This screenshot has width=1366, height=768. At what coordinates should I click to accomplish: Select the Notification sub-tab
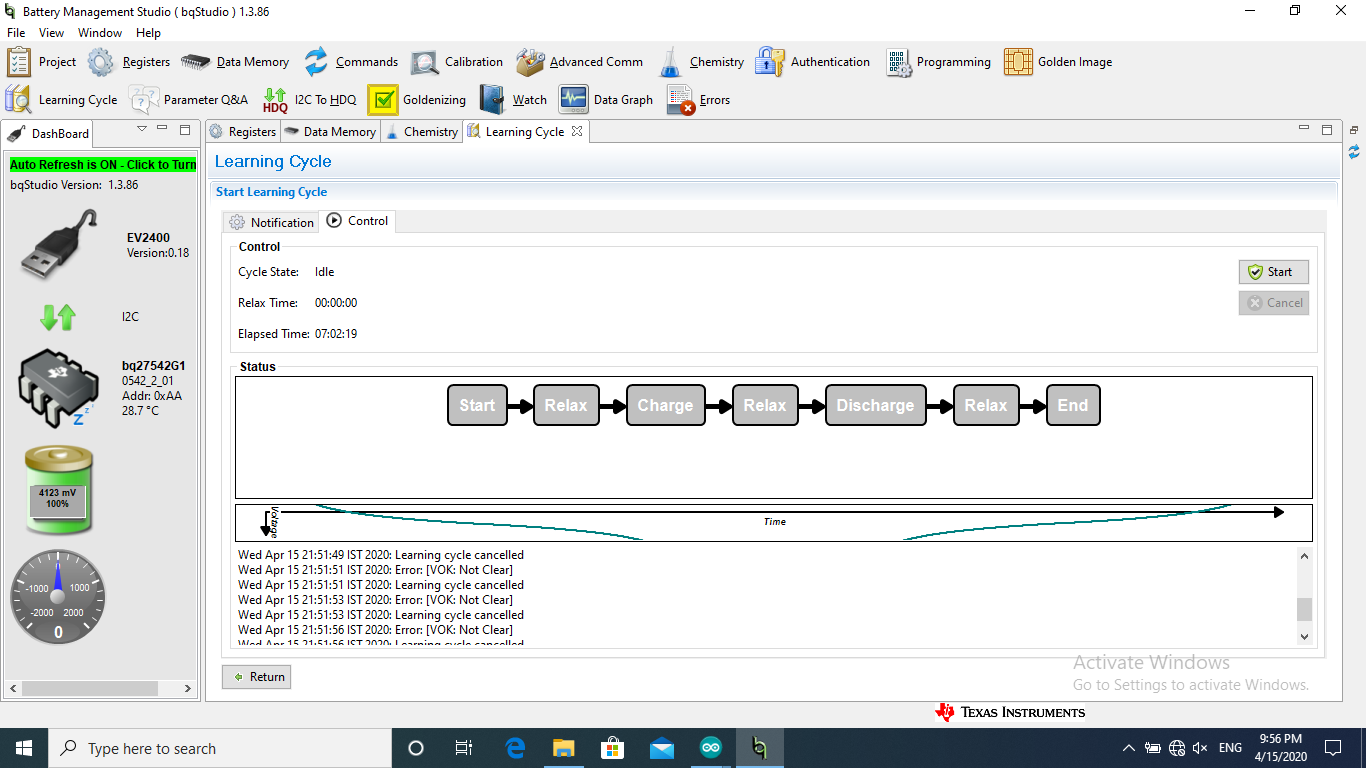[x=272, y=223]
